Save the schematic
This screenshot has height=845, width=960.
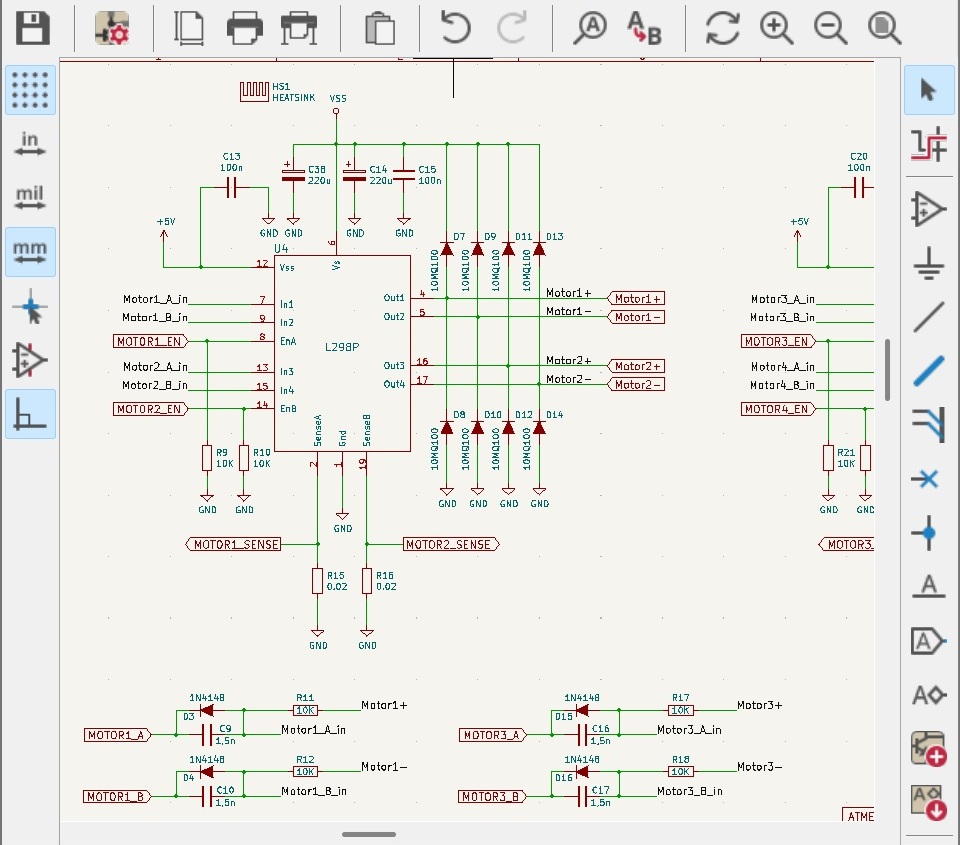[x=33, y=28]
